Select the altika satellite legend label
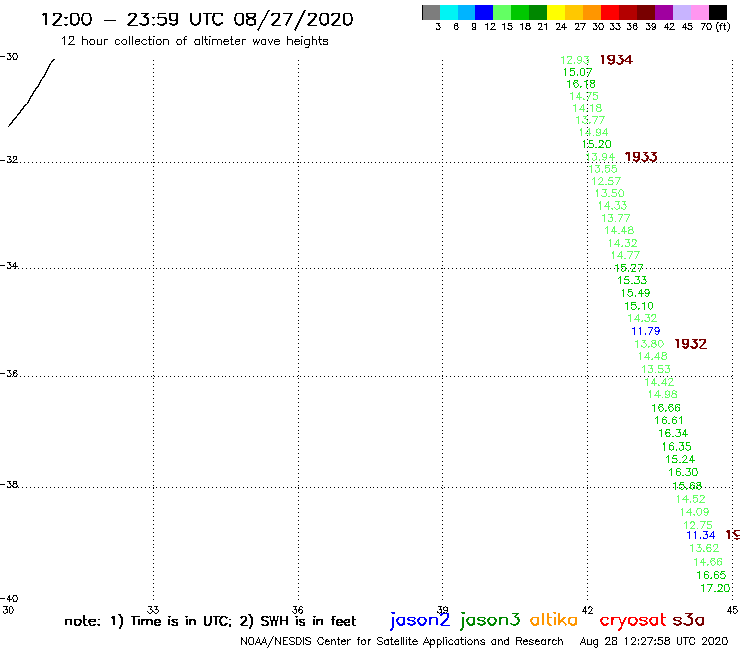The width and height of the screenshot is (740, 650). (554, 620)
